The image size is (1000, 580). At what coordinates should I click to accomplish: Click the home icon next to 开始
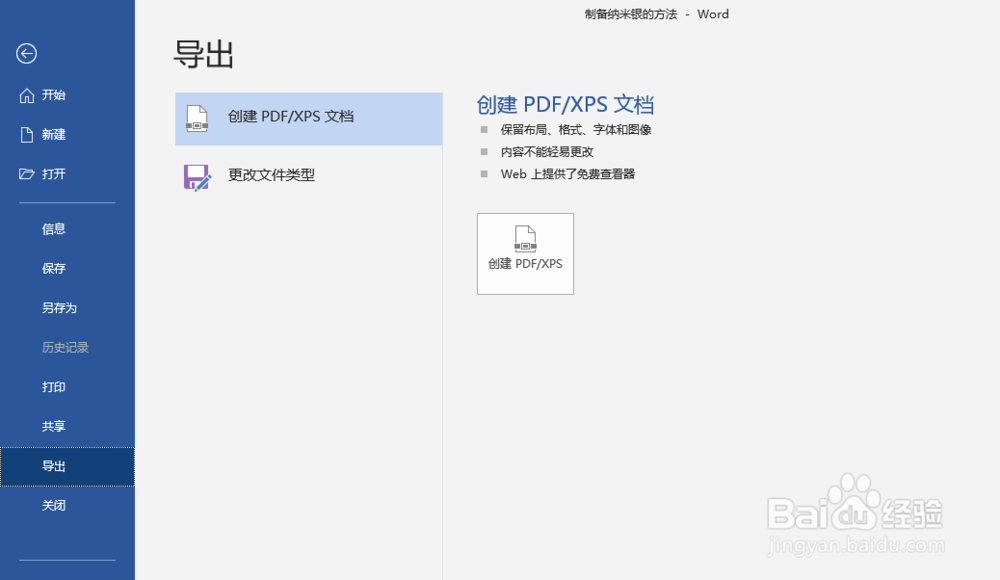point(28,95)
